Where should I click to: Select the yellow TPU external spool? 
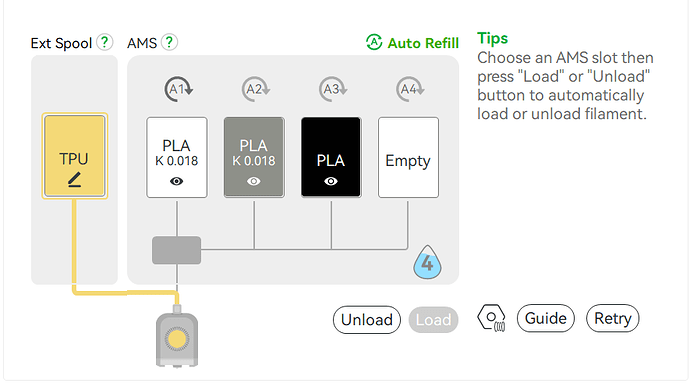(75, 156)
